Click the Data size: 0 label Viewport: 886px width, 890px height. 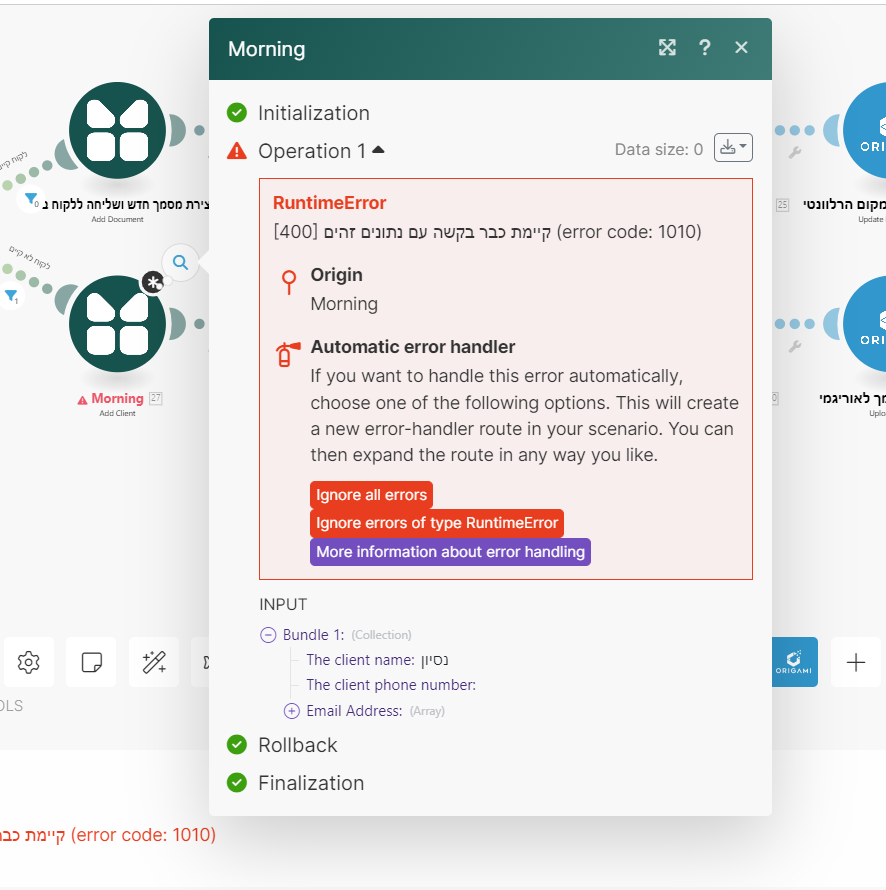[658, 150]
